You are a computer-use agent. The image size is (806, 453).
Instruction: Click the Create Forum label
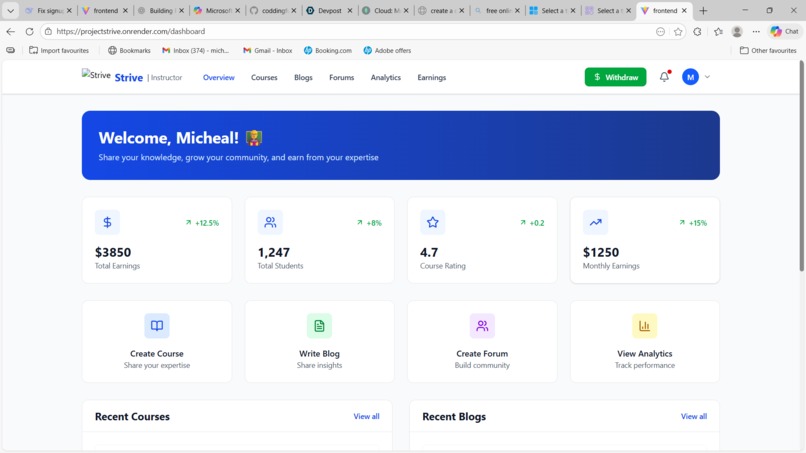tap(482, 354)
